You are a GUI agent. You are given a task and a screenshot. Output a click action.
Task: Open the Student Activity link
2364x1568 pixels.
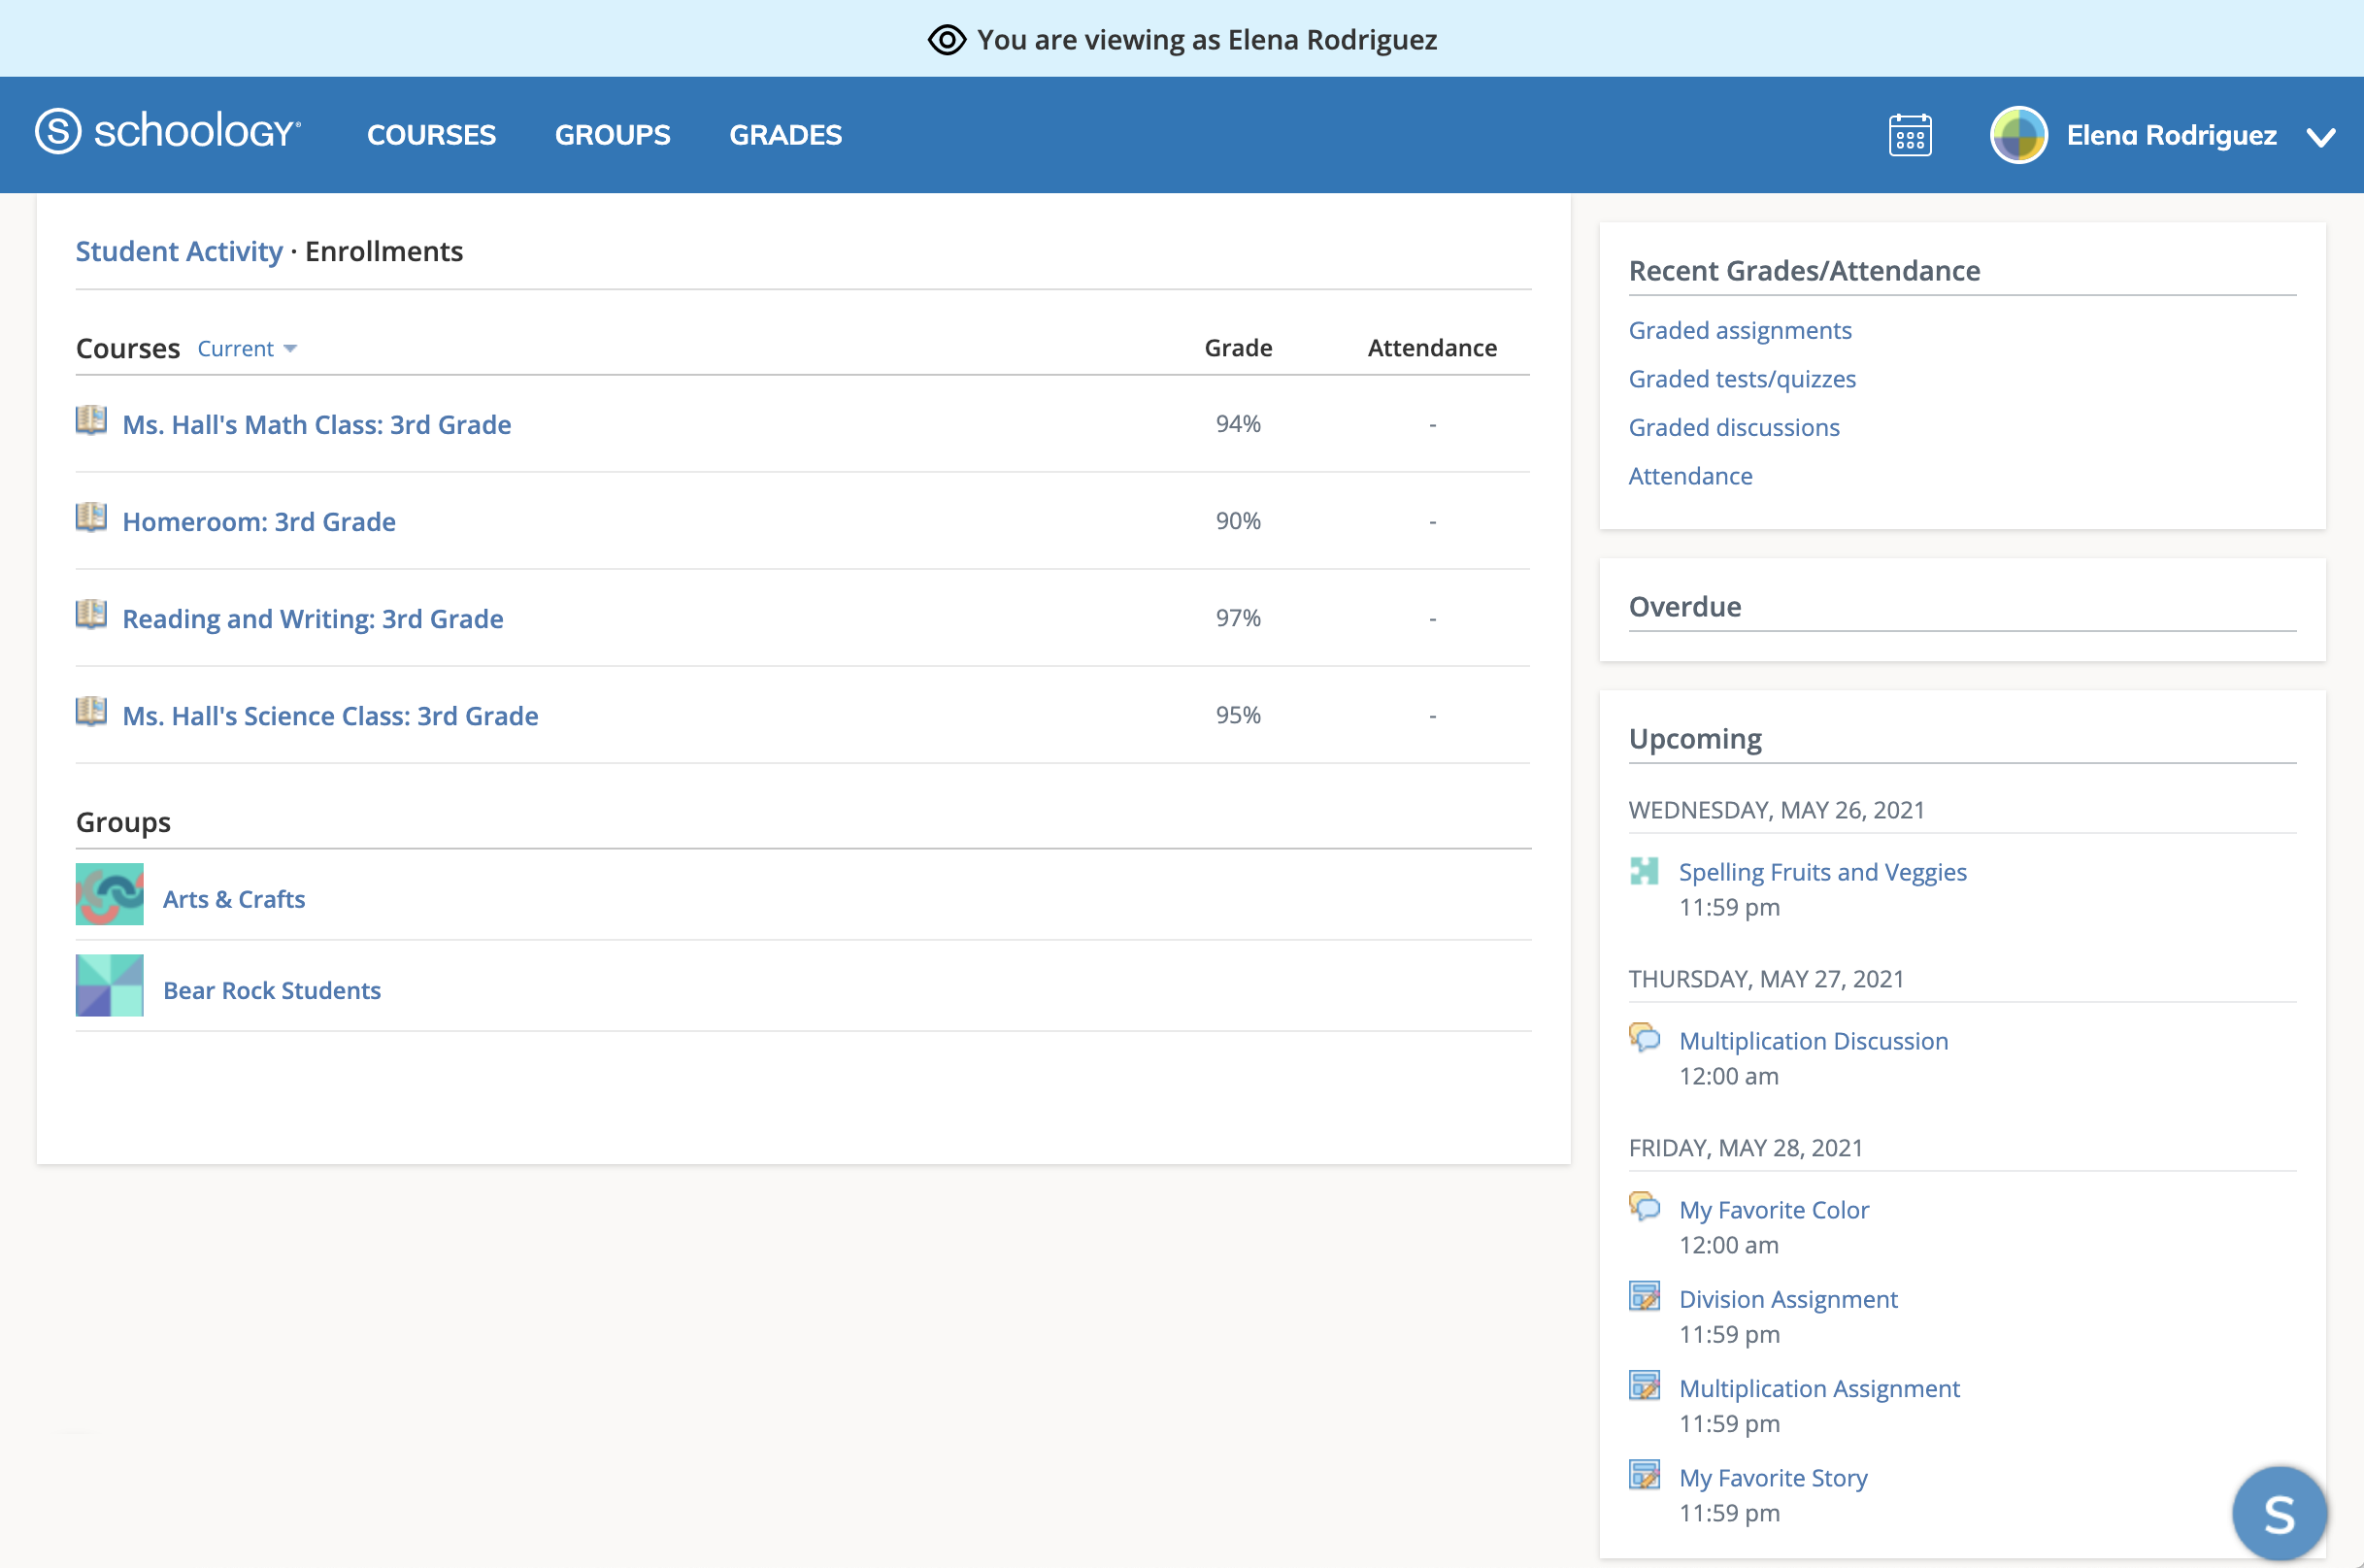pos(179,251)
